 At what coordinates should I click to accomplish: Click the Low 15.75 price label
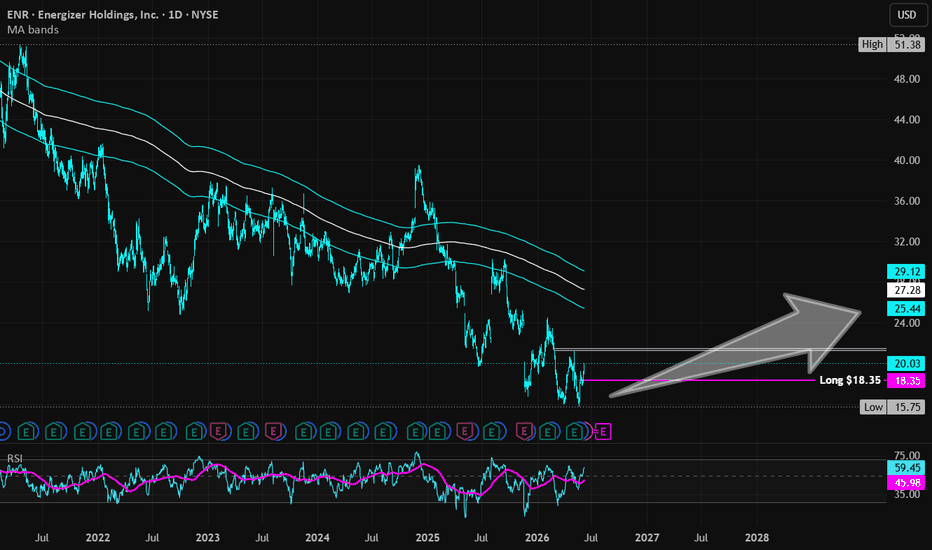[x=892, y=407]
